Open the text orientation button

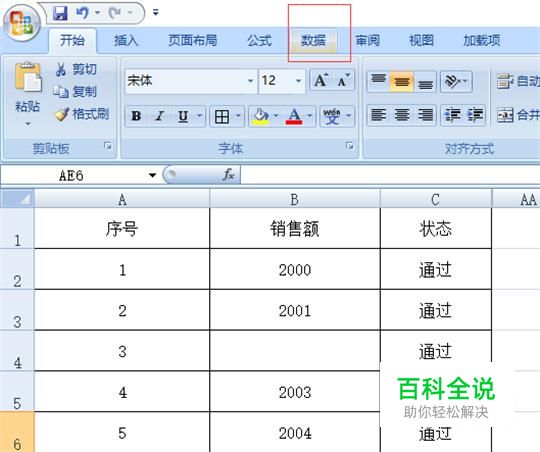pyautogui.click(x=456, y=82)
